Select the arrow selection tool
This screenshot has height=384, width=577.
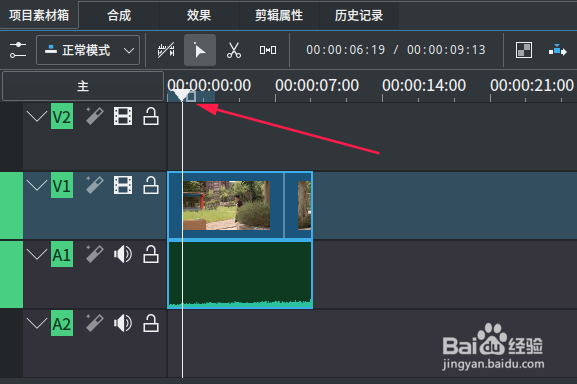(x=200, y=50)
